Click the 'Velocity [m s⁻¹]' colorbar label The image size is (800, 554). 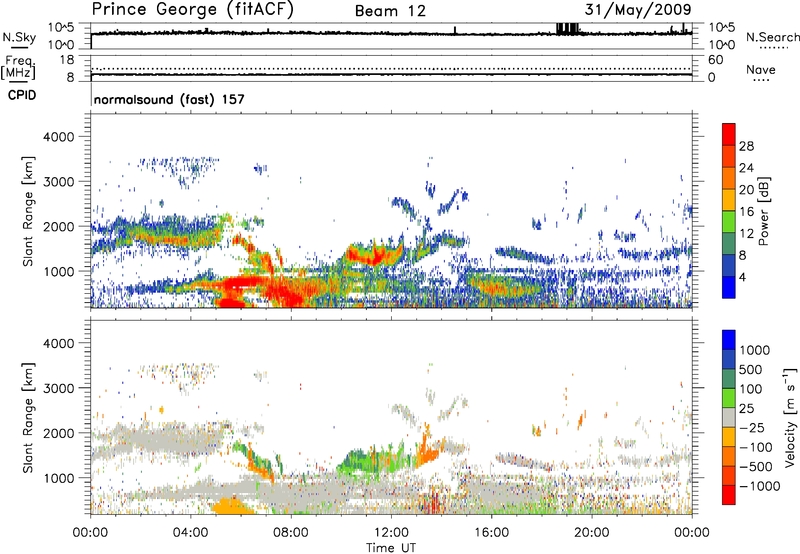pos(790,417)
